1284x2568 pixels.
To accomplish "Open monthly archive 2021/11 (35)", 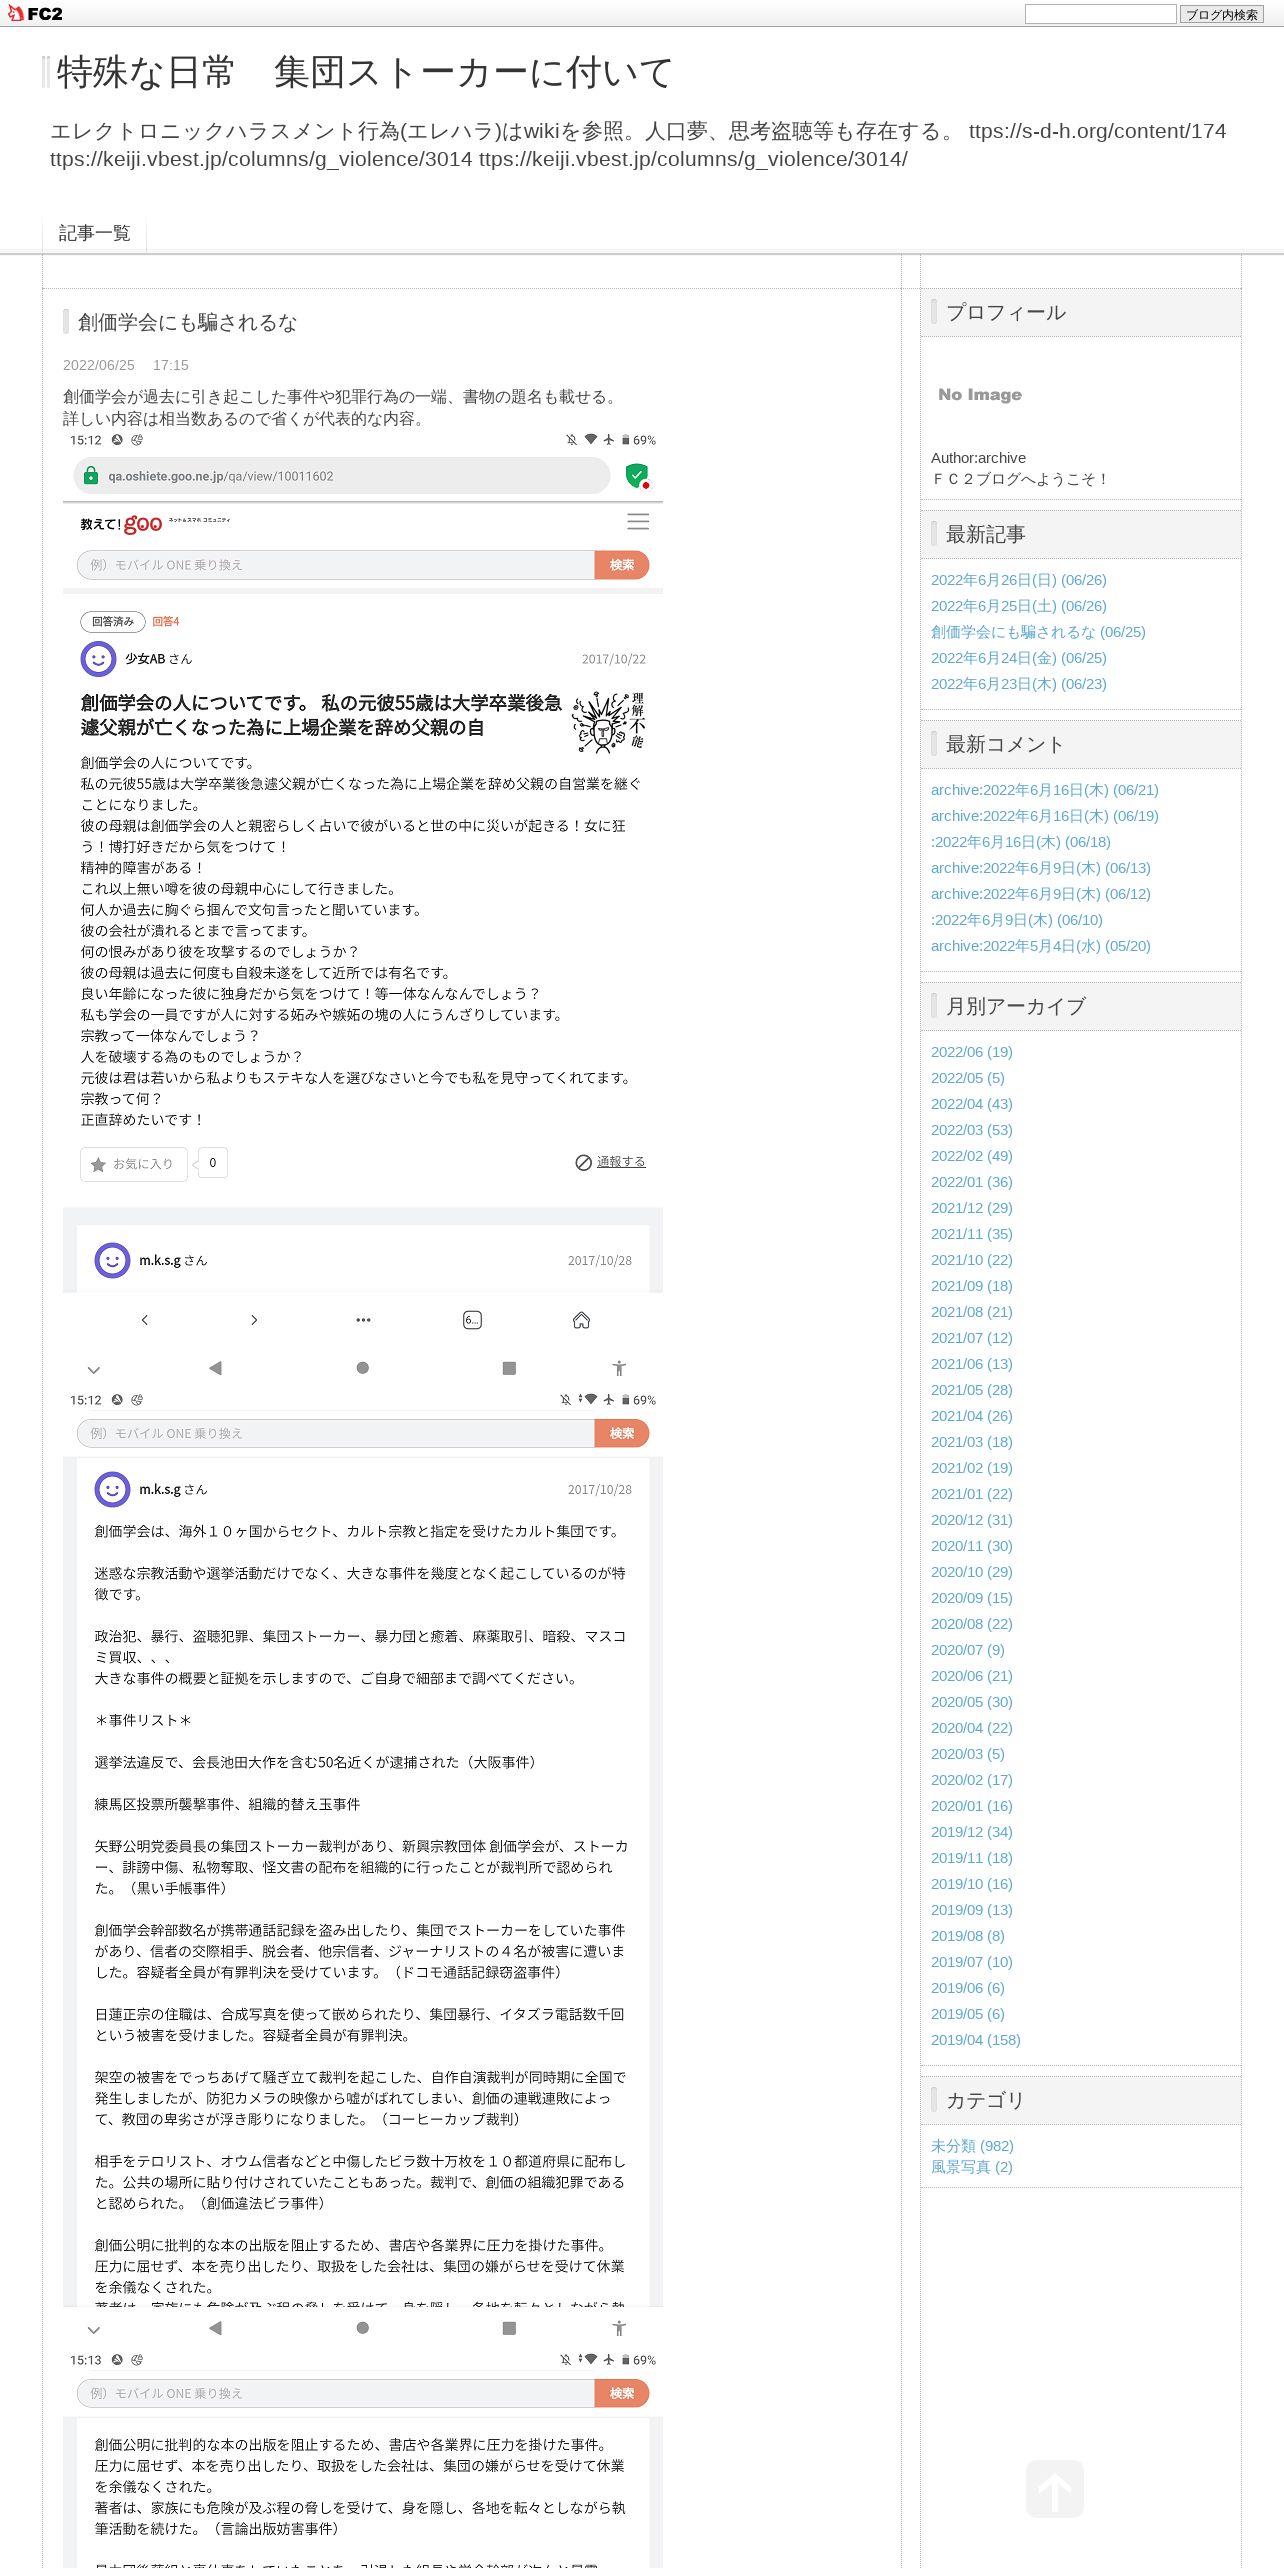I will (971, 1234).
